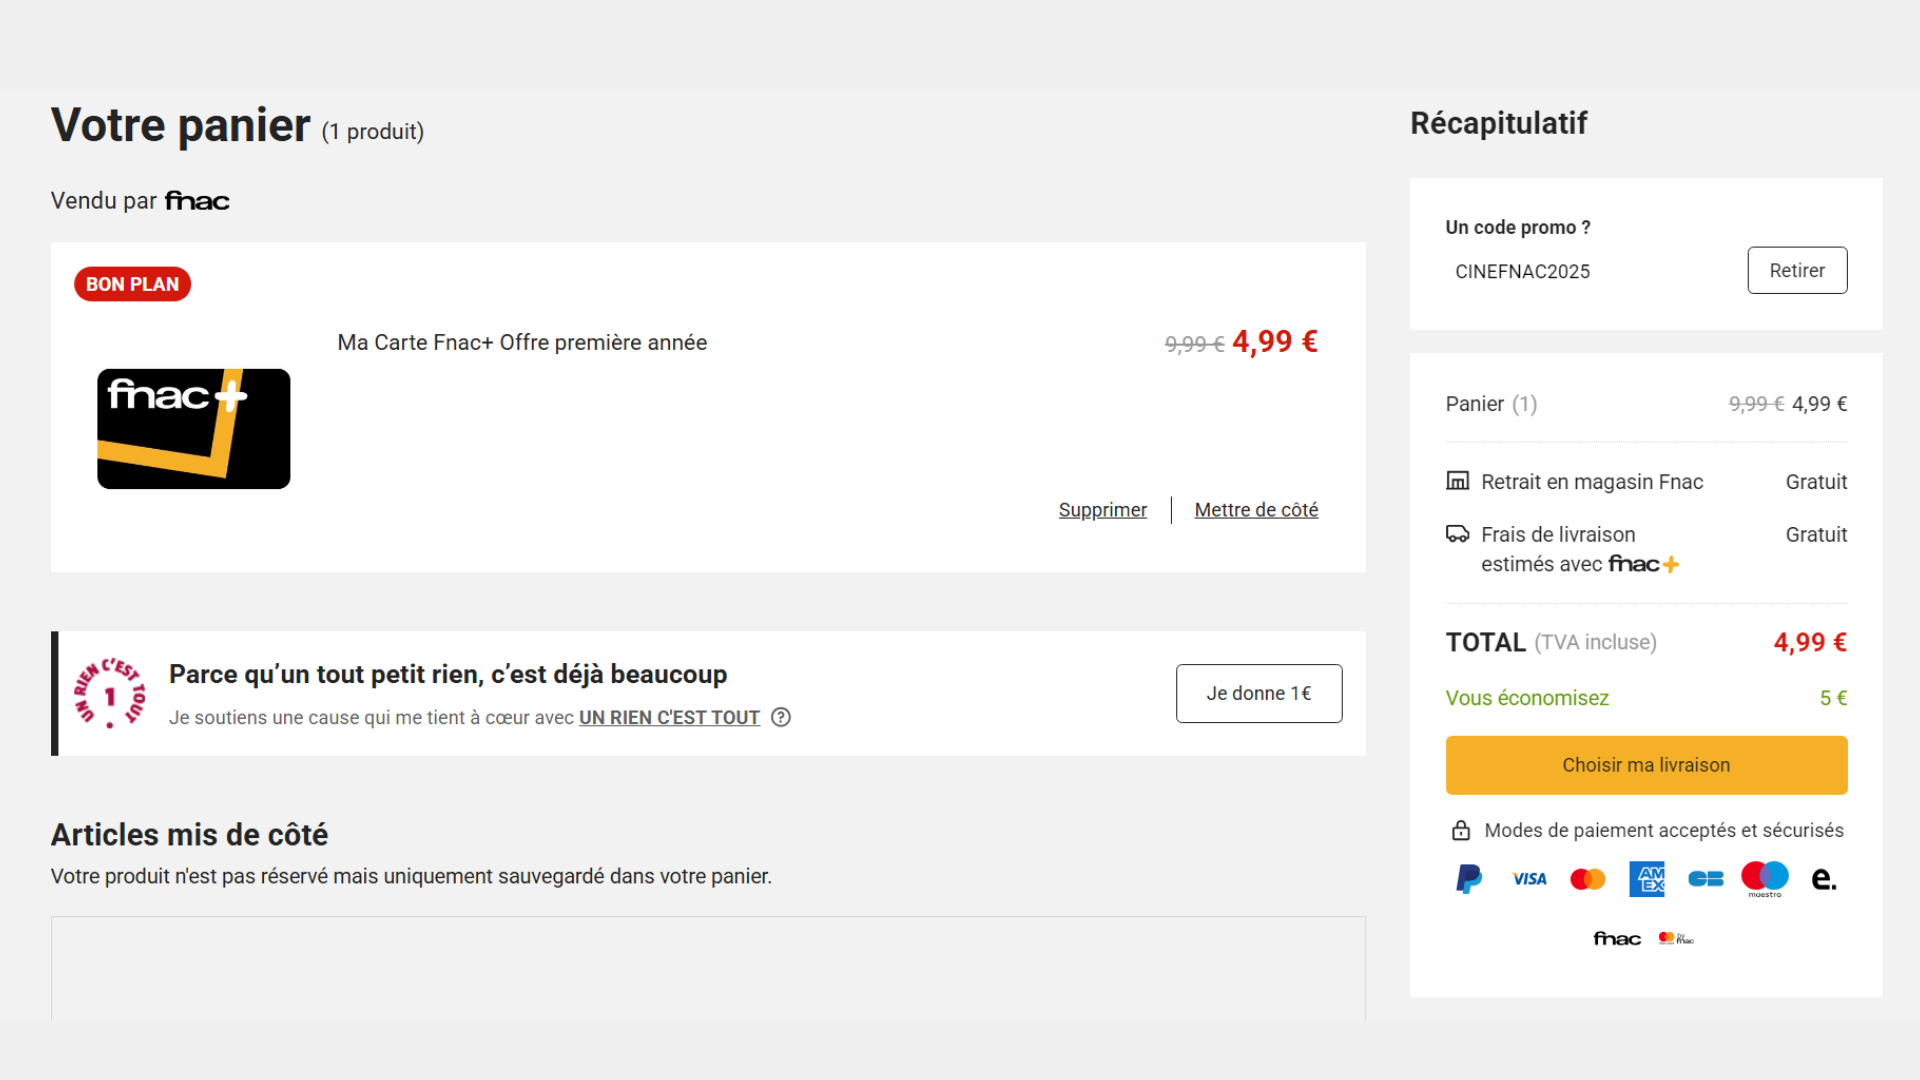This screenshot has height=1080, width=1920.
Task: Click the promo code input field
Action: point(1590,271)
